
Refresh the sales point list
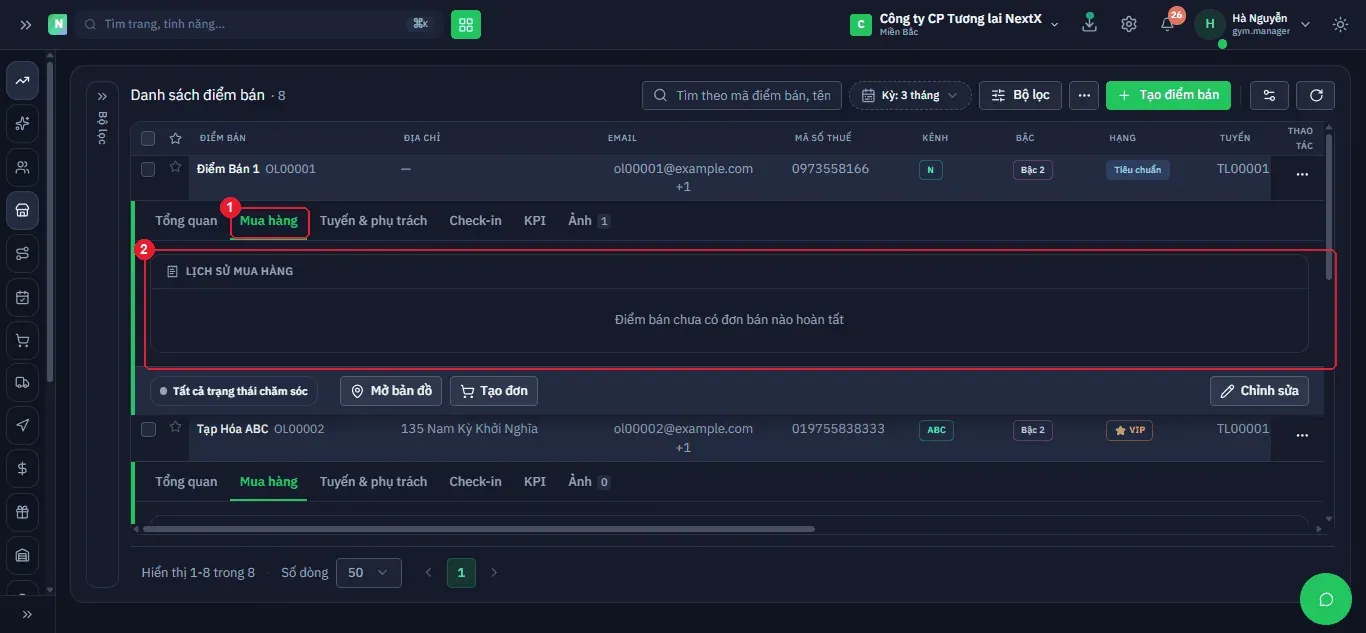click(x=1316, y=95)
